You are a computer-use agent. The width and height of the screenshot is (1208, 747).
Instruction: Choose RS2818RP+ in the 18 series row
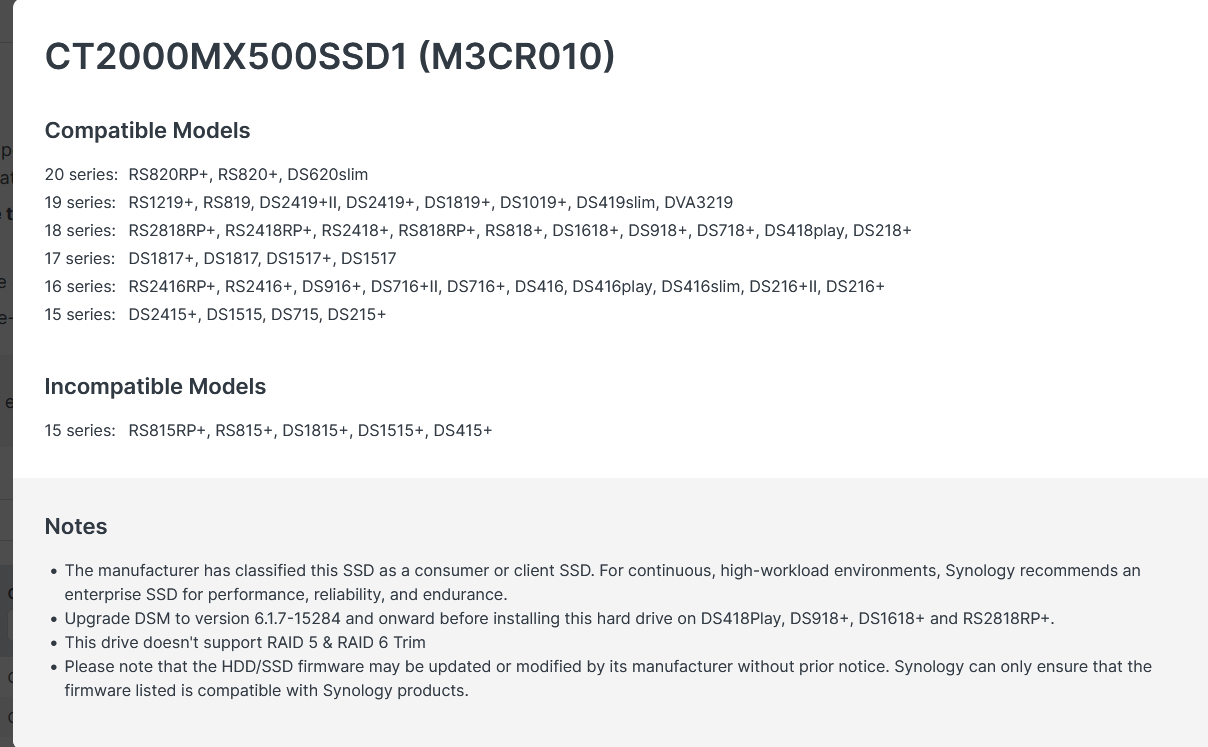(x=172, y=230)
